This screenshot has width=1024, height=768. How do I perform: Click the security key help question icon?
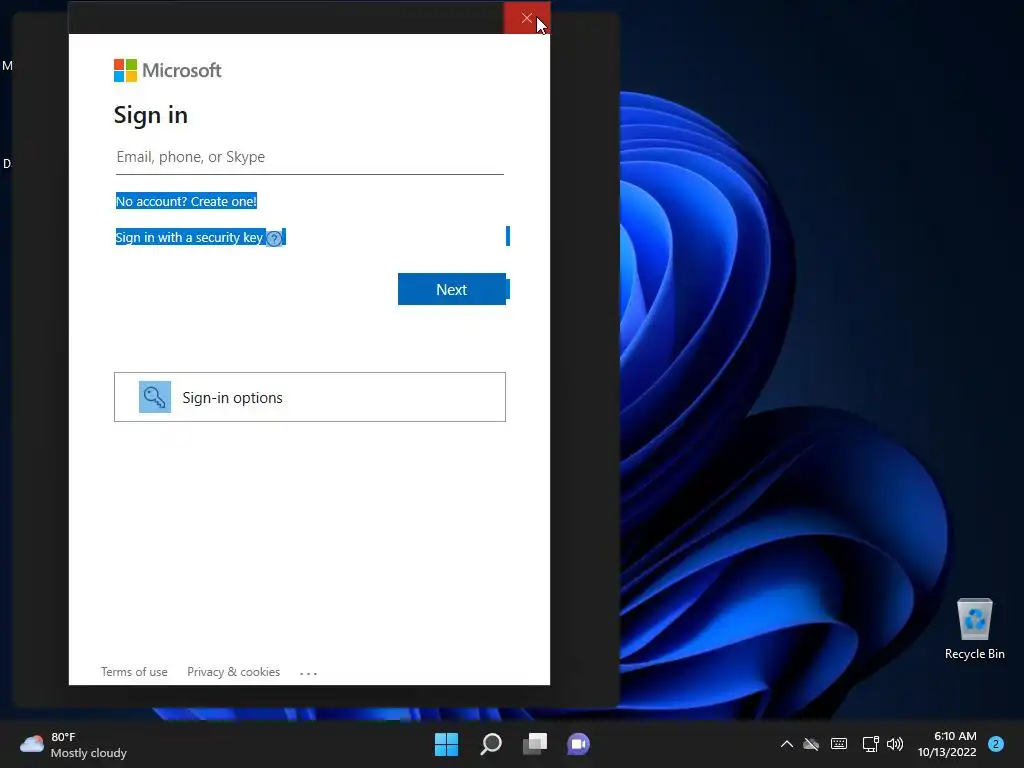274,238
